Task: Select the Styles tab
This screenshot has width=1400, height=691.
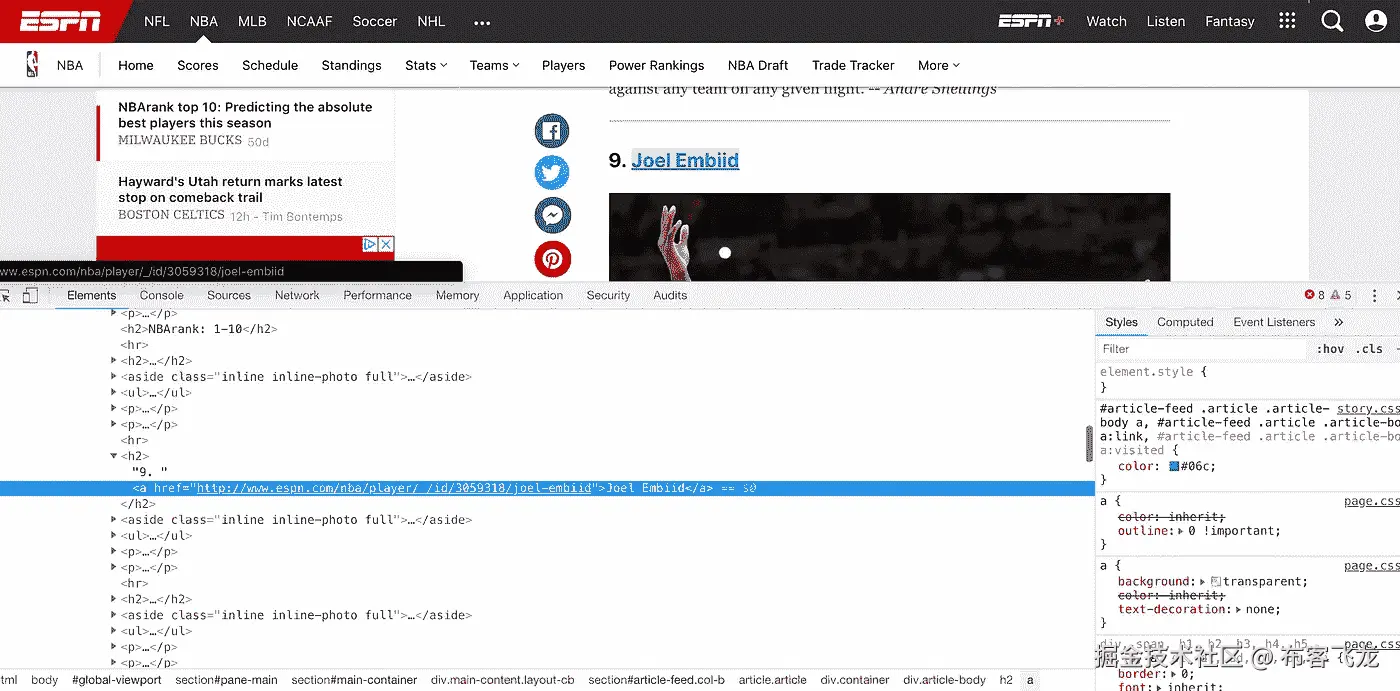Action: [x=1121, y=322]
